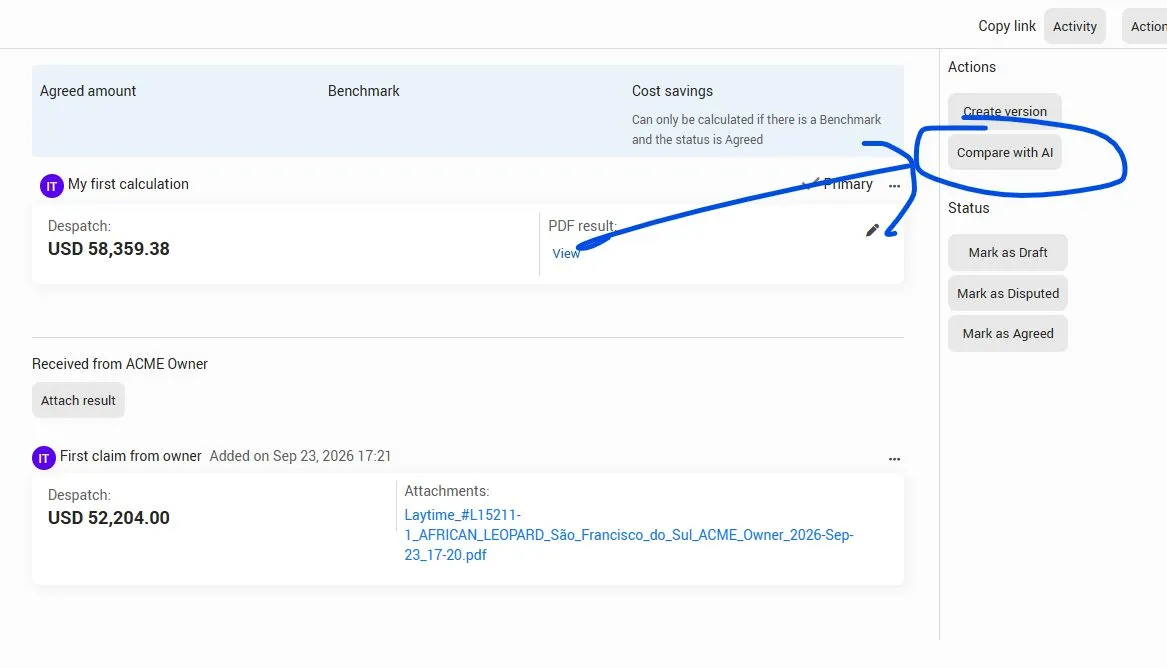Click the Actions section heading in the sidebar
The image size is (1167, 668).
(971, 67)
